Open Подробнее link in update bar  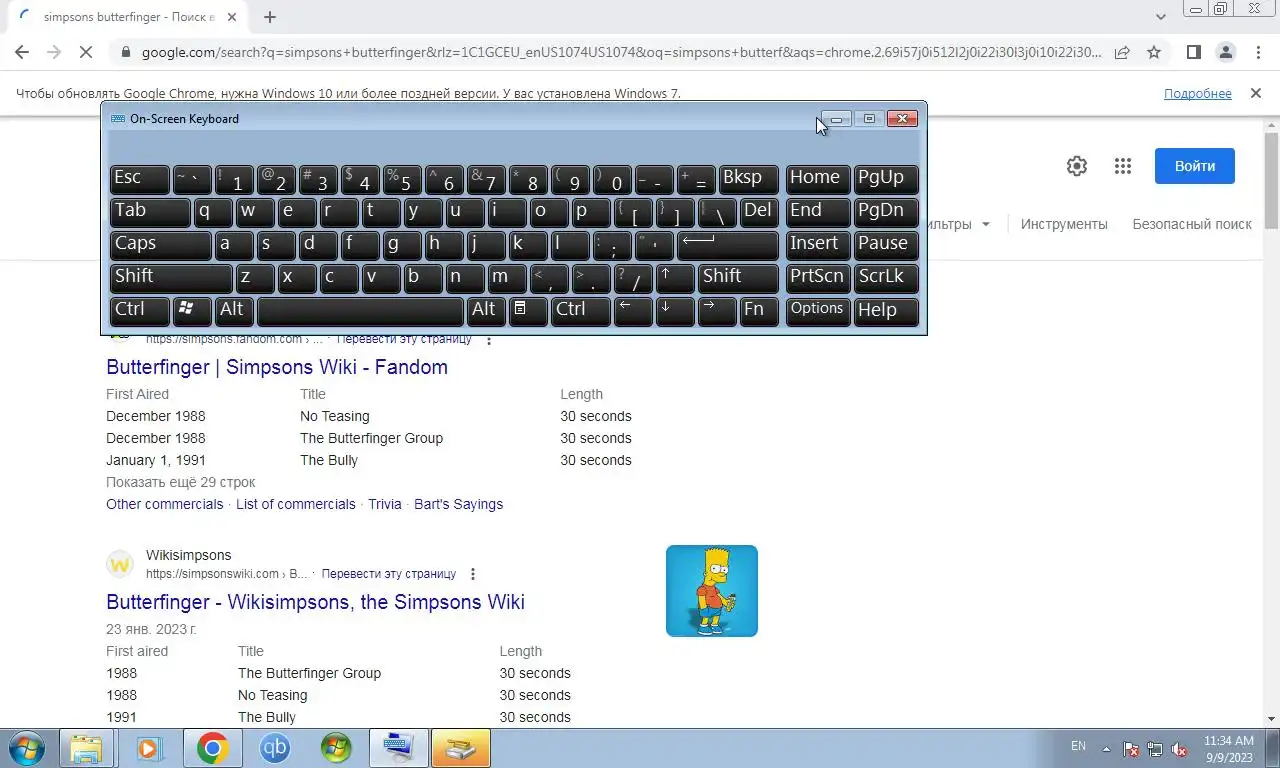[x=1198, y=93]
